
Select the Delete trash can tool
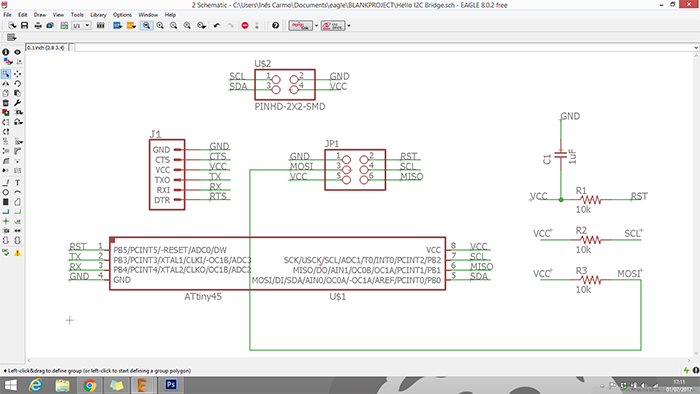6,103
